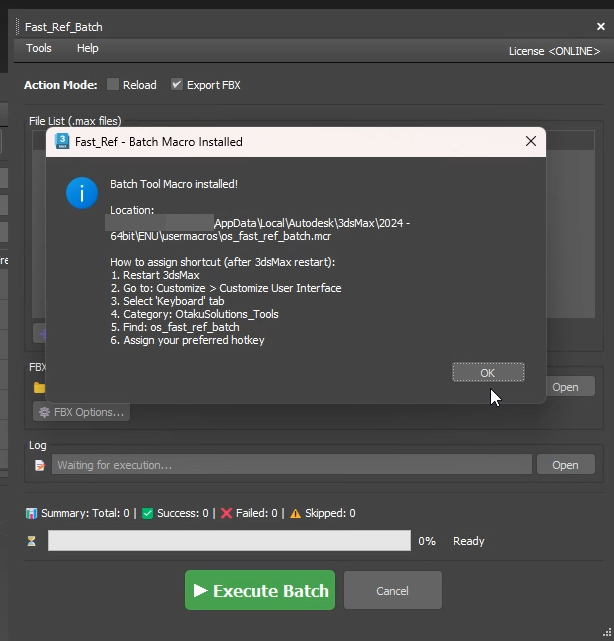Viewport: 614px width, 641px height.
Task: Click the Log file icon
Action: click(x=39, y=465)
